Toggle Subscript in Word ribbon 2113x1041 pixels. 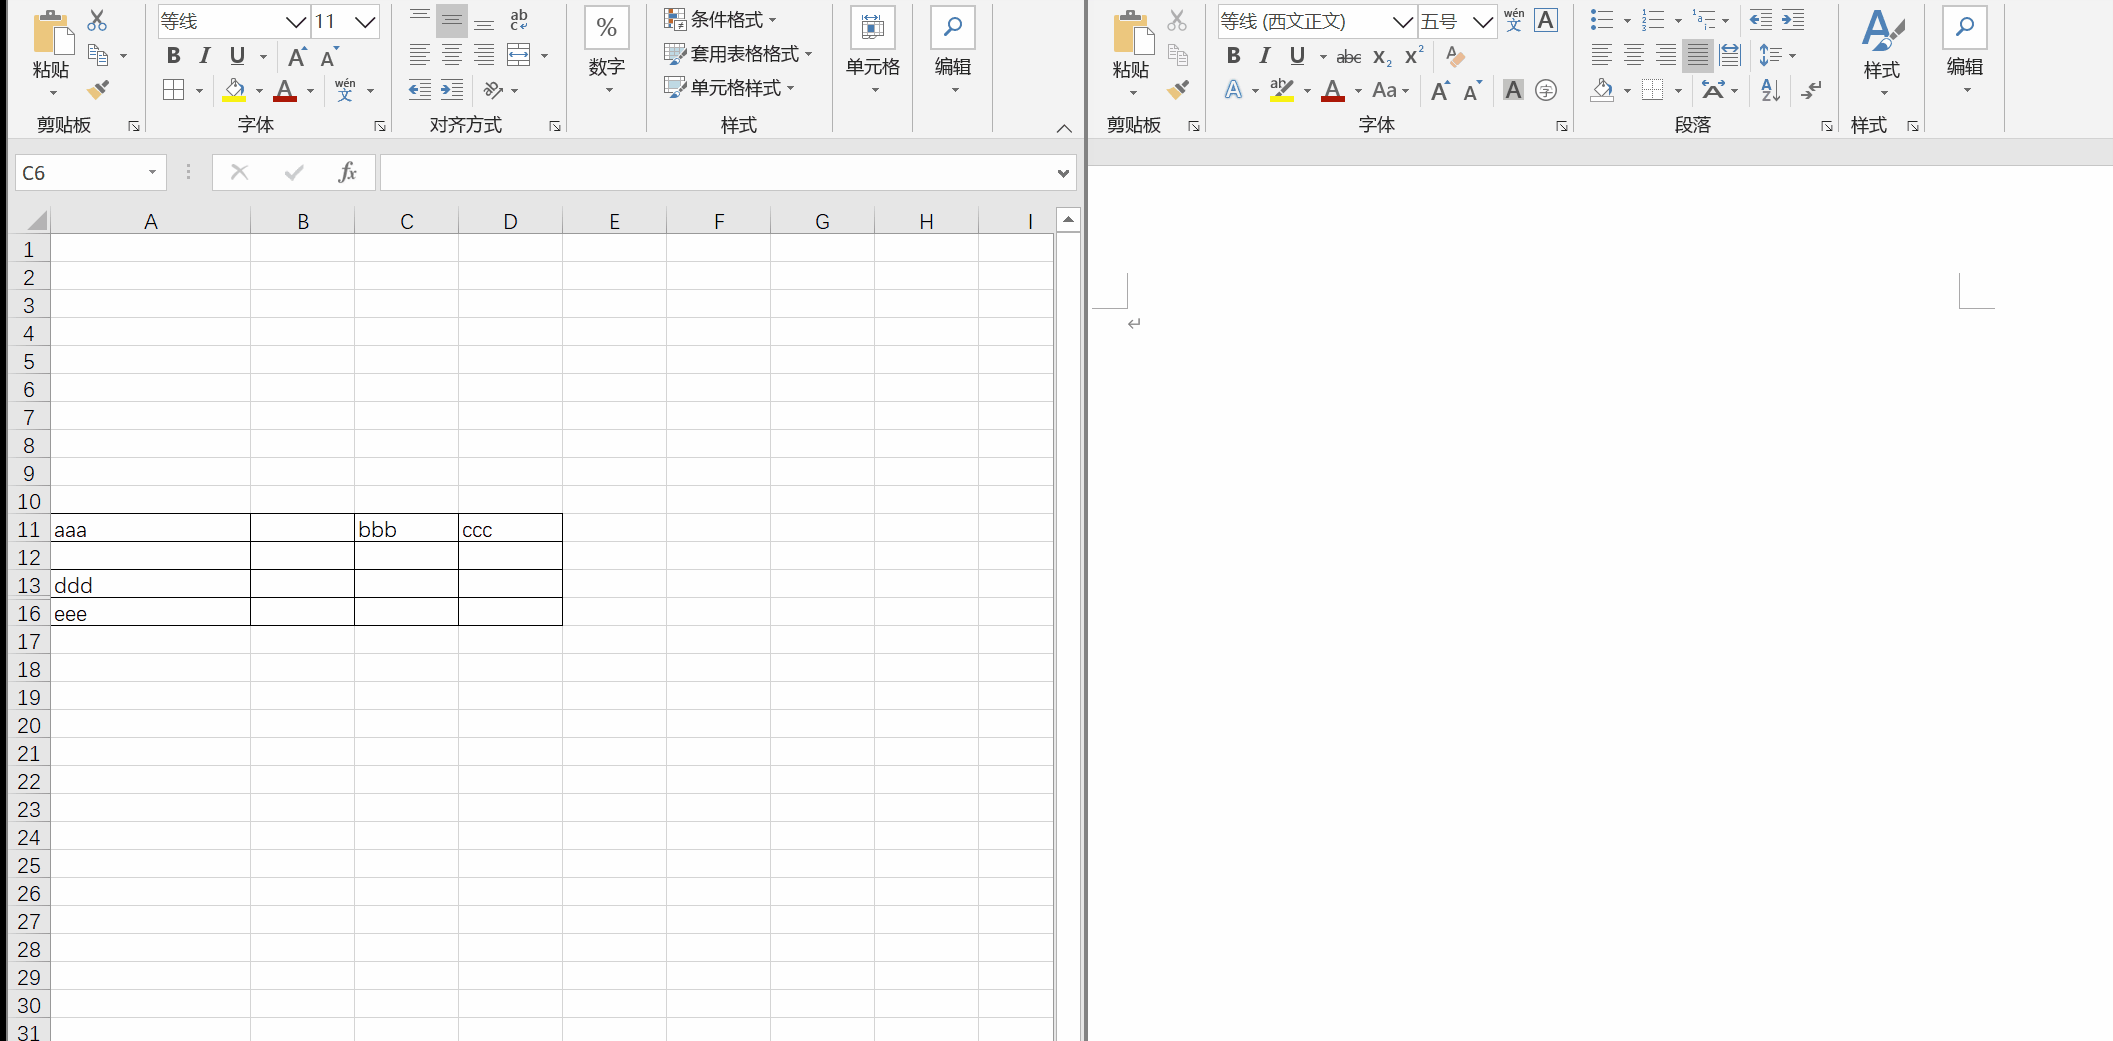click(1382, 57)
